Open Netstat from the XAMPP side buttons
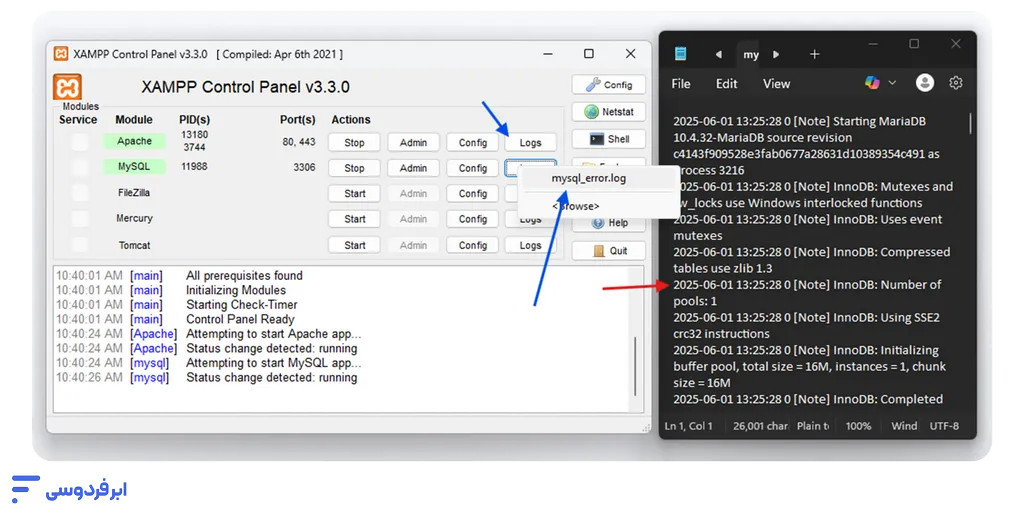The image size is (1024, 515). tap(609, 112)
